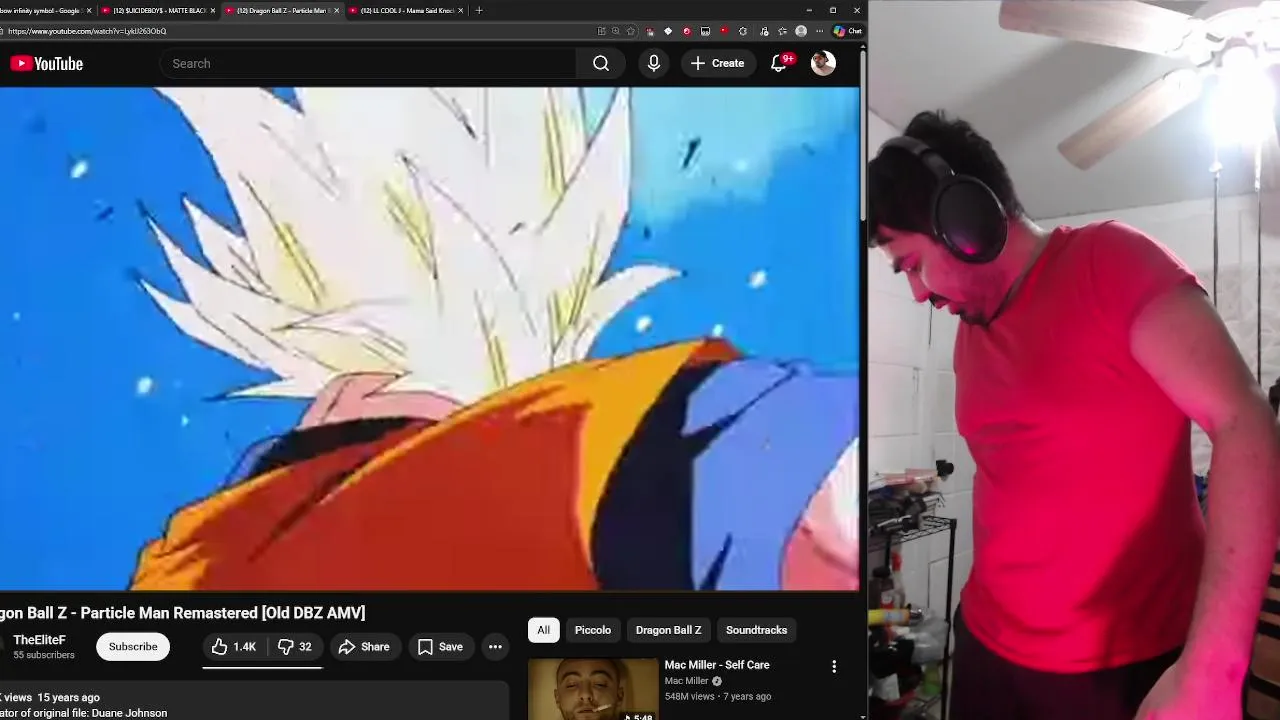Click the browser address bar URL
Viewport: 1280px width, 720px height.
(87, 31)
